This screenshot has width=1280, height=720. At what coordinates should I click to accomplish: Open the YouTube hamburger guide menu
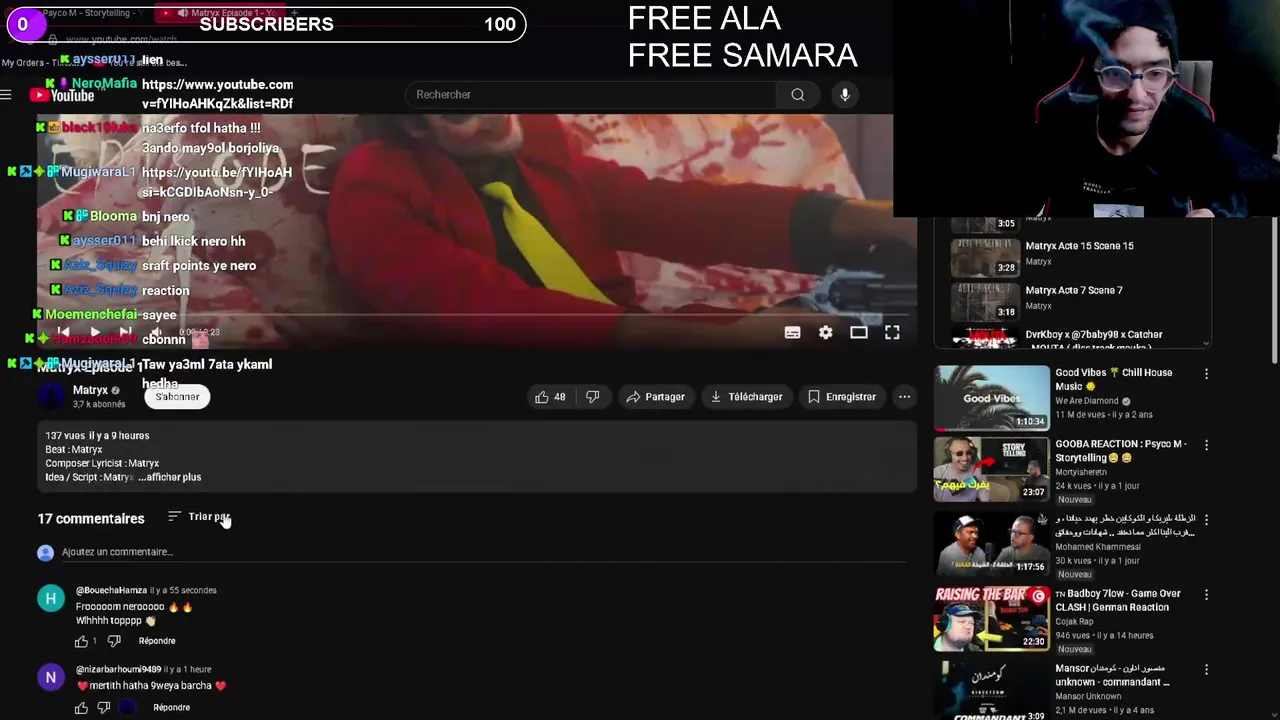pyautogui.click(x=6, y=95)
